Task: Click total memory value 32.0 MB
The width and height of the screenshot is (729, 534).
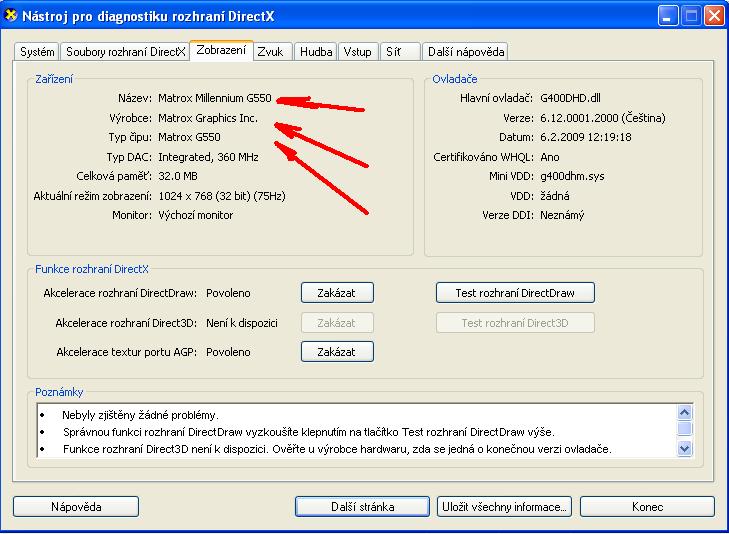Action: point(178,176)
